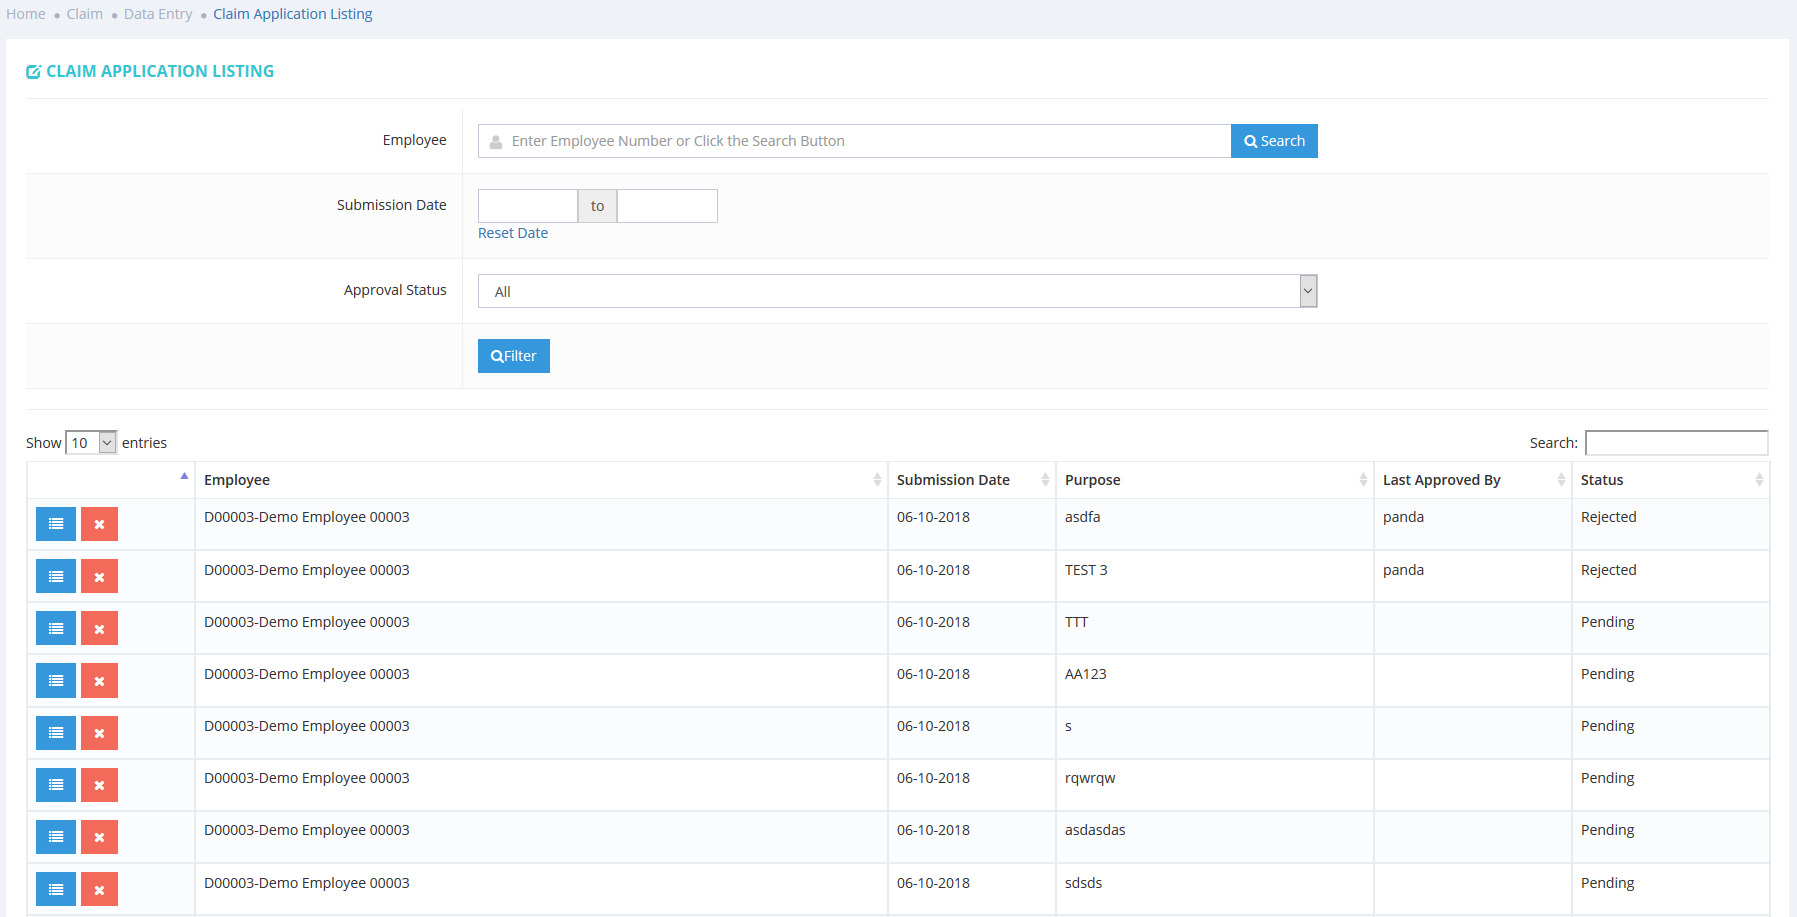Remove the 'AA123' claim entry
The height and width of the screenshot is (917, 1797).
[x=99, y=680]
